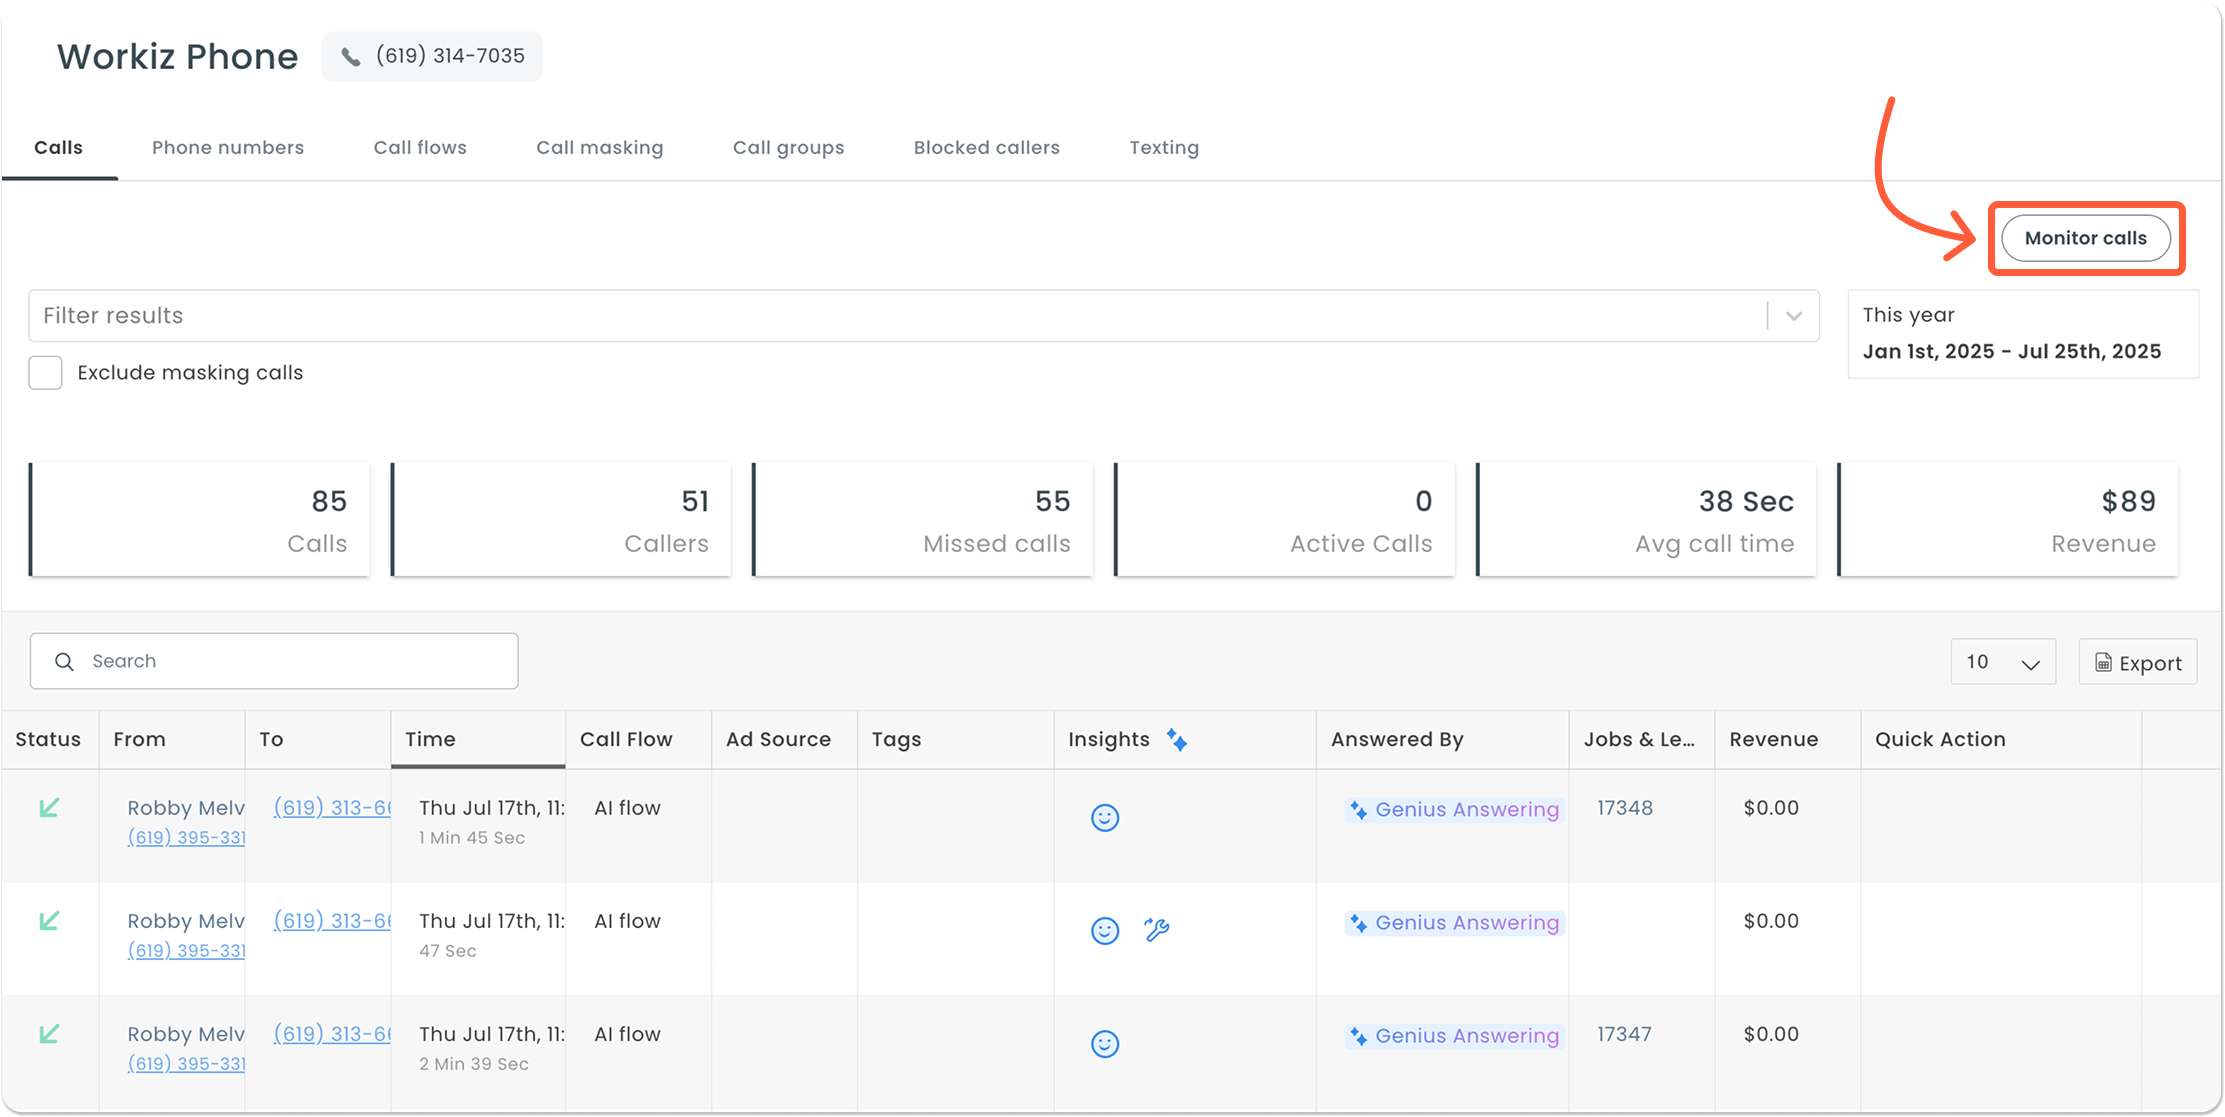The image size is (2225, 1117).
Task: Open To number link in 47 Sec row
Action: click(332, 921)
